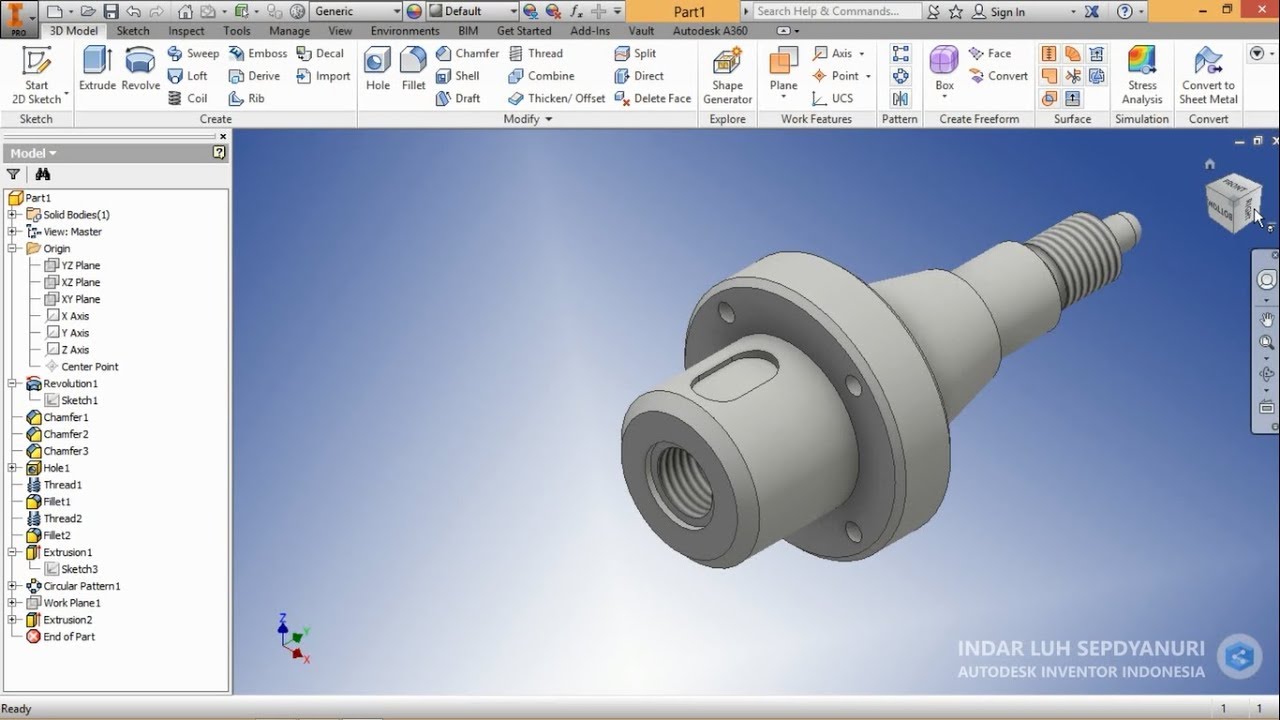Launch Stress Analysis
Screen dimensions: 1280x720
1142,75
